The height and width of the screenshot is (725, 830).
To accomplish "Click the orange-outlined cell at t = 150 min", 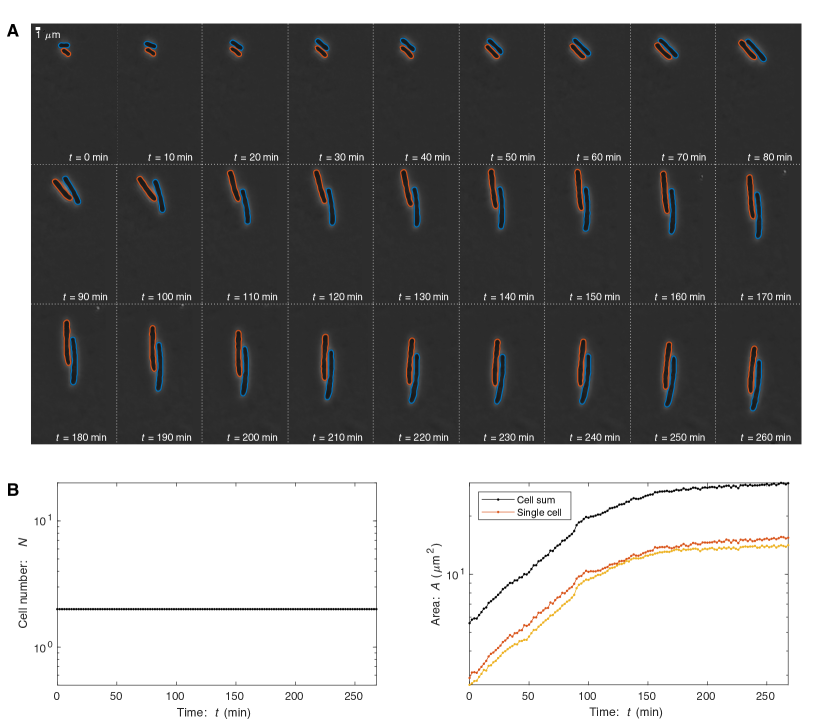I will [579, 189].
